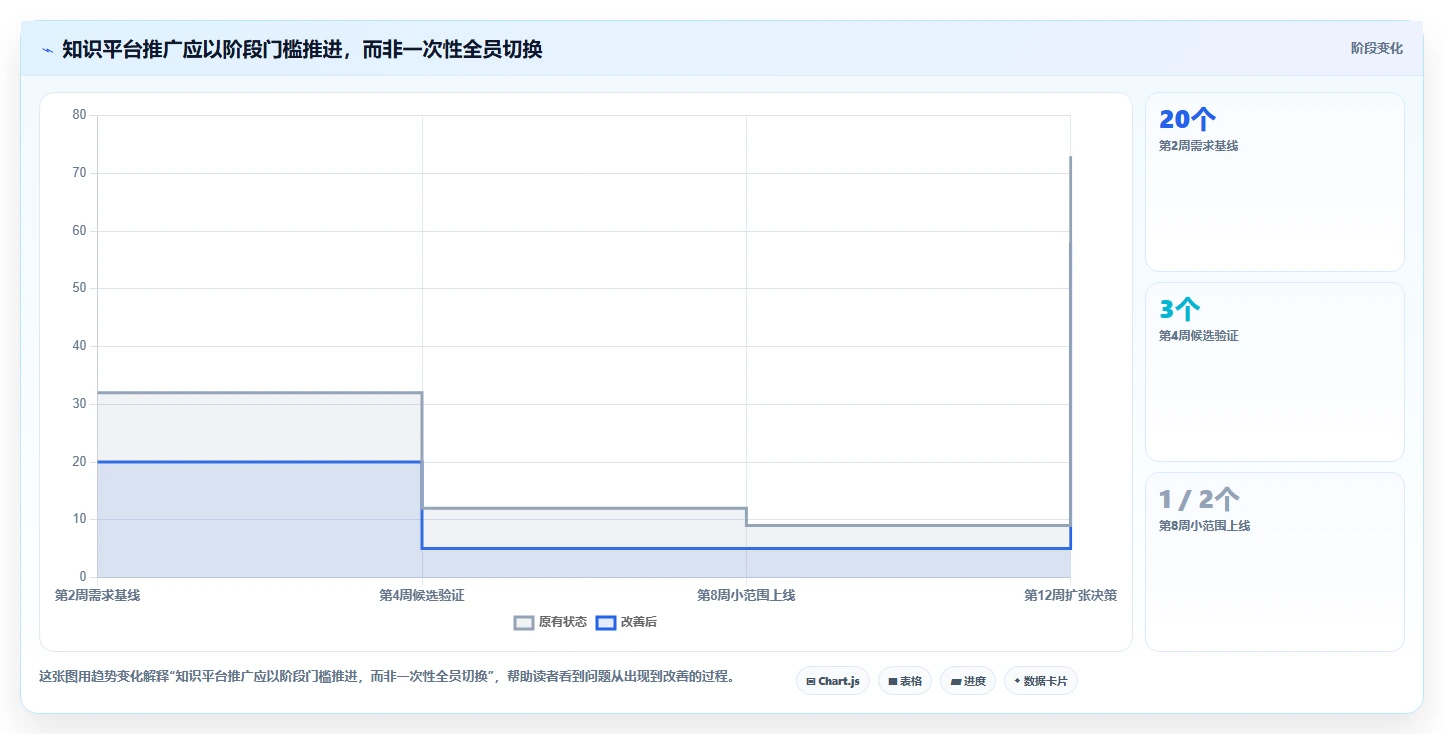The width and height of the screenshot is (1444, 734).
Task: Open the 3个 第4周候选验证 card
Action: 1274,372
